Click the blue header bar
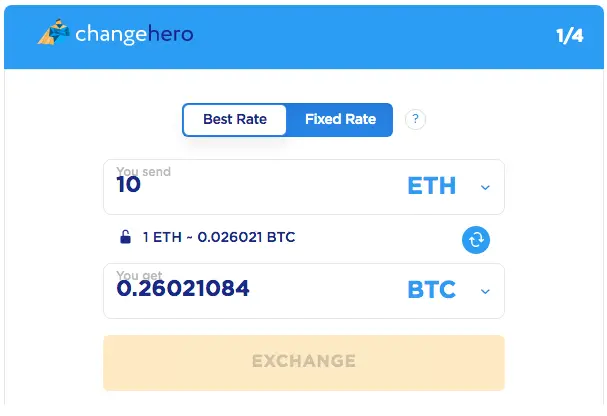The width and height of the screenshot is (607, 416). point(304,37)
